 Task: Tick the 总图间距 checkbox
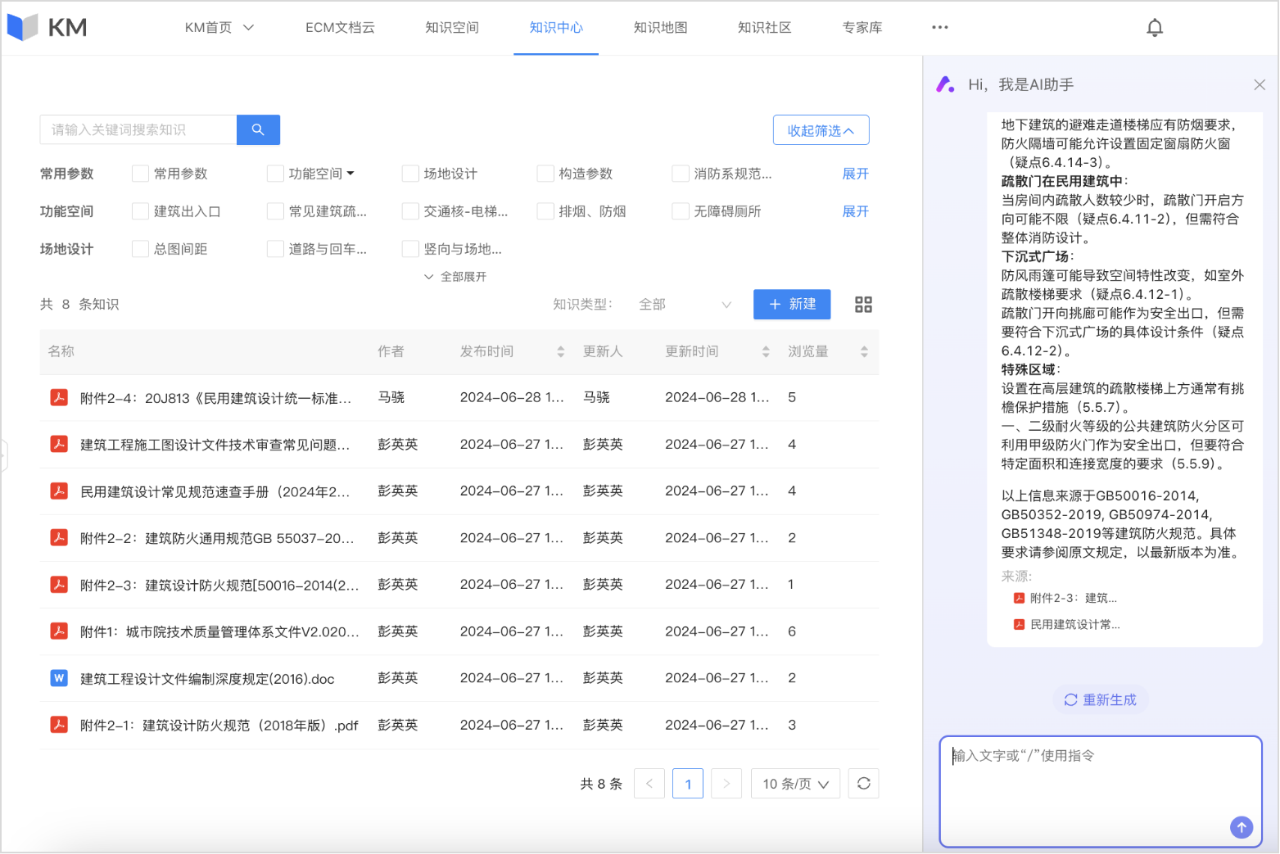tap(140, 249)
